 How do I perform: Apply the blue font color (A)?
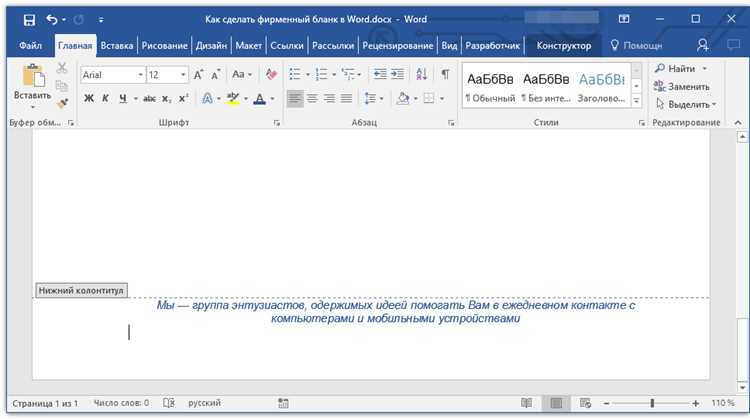(259, 99)
